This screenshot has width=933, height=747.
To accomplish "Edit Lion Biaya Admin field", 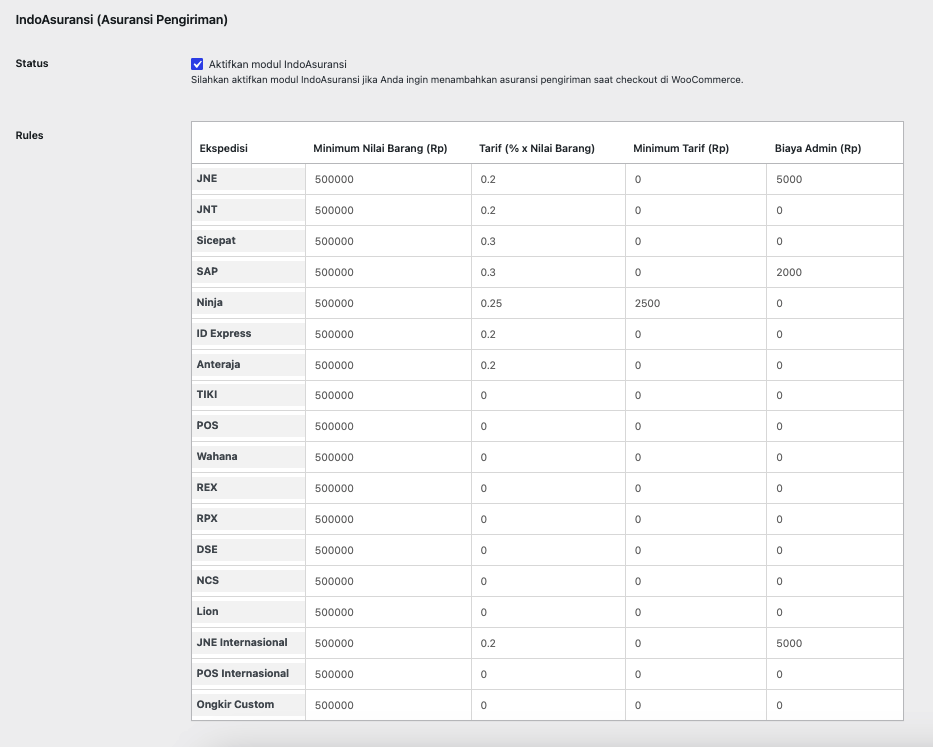I will [x=835, y=612].
